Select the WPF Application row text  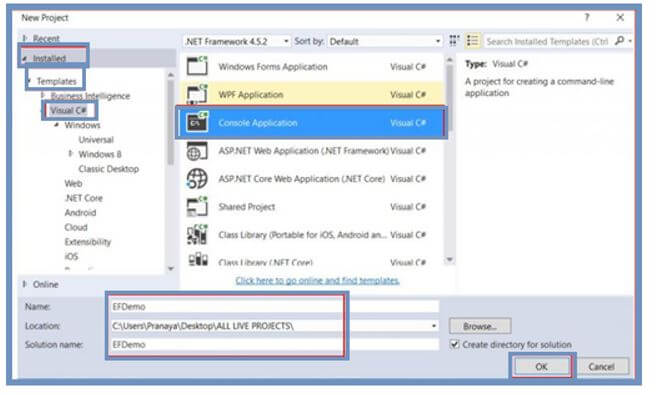(251, 94)
